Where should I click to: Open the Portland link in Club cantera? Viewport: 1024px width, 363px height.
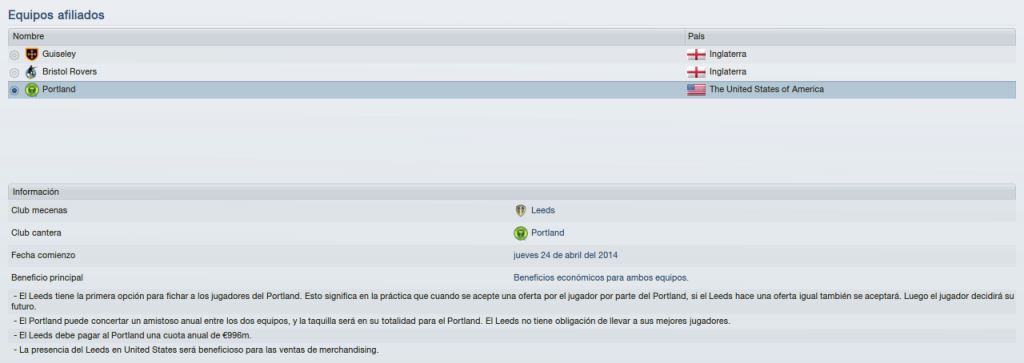(x=548, y=232)
